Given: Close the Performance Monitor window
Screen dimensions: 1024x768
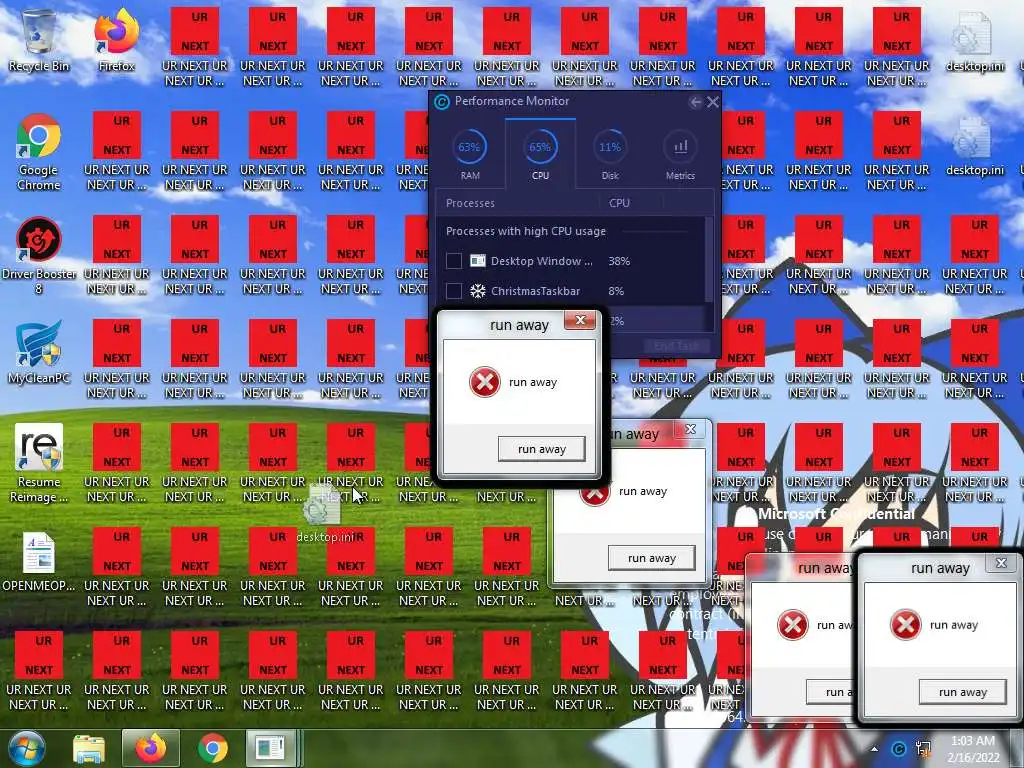Looking at the screenshot, I should point(712,102).
